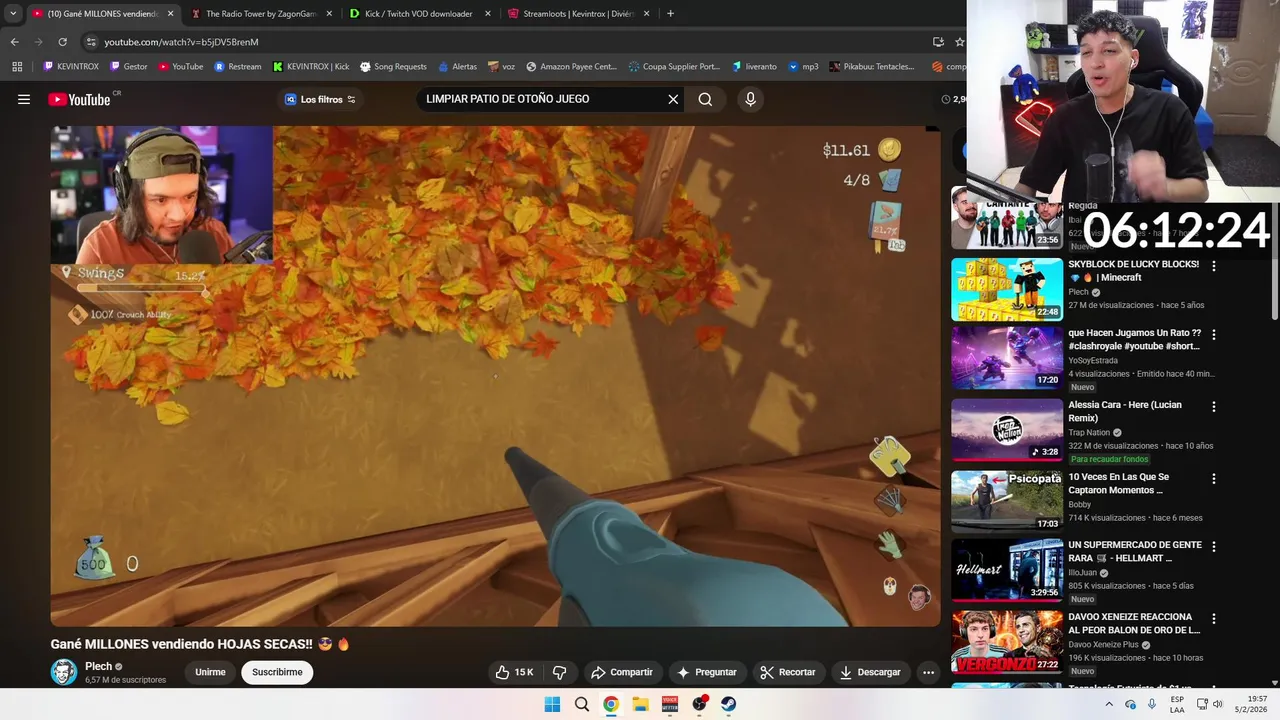The width and height of the screenshot is (1280, 720).
Task: Open the Psicopata 17:03 video thumbnail
Action: [1007, 502]
